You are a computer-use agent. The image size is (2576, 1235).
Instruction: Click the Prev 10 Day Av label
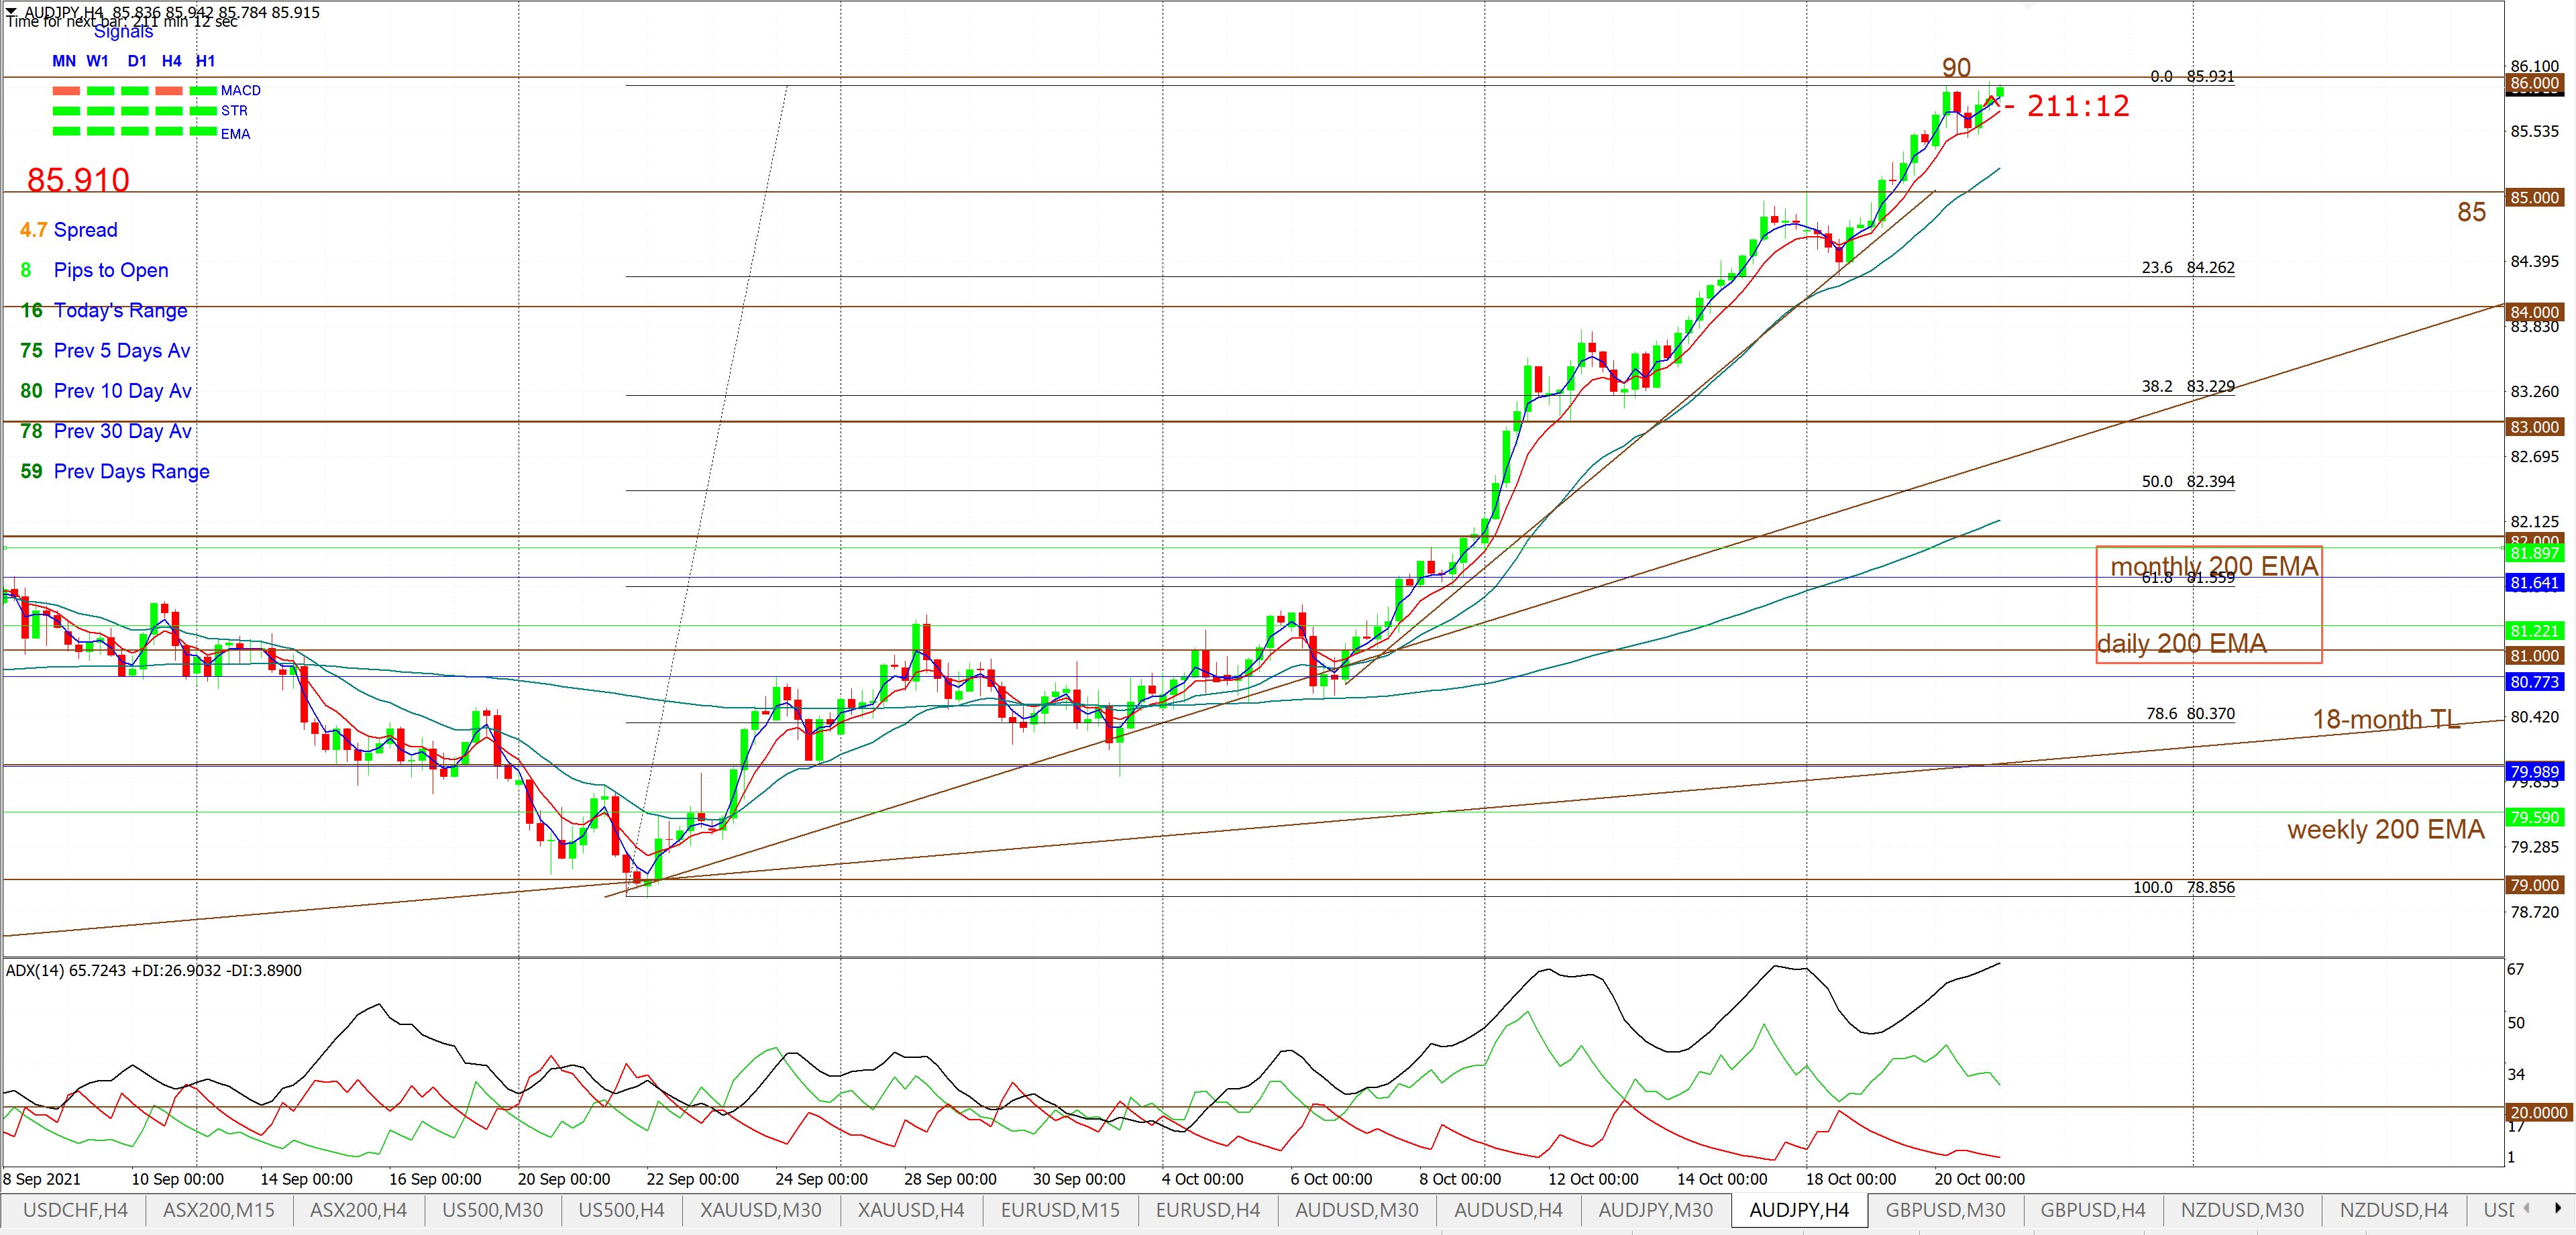123,391
